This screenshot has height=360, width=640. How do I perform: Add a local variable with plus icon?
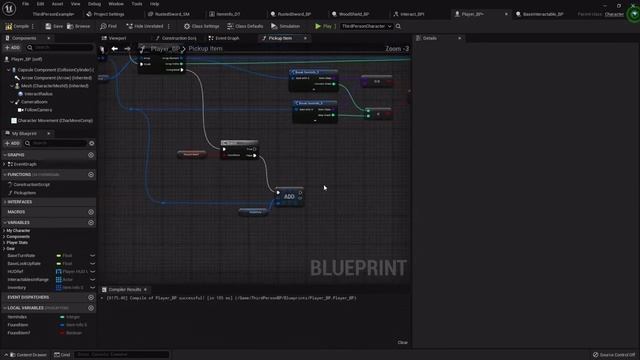(91, 308)
